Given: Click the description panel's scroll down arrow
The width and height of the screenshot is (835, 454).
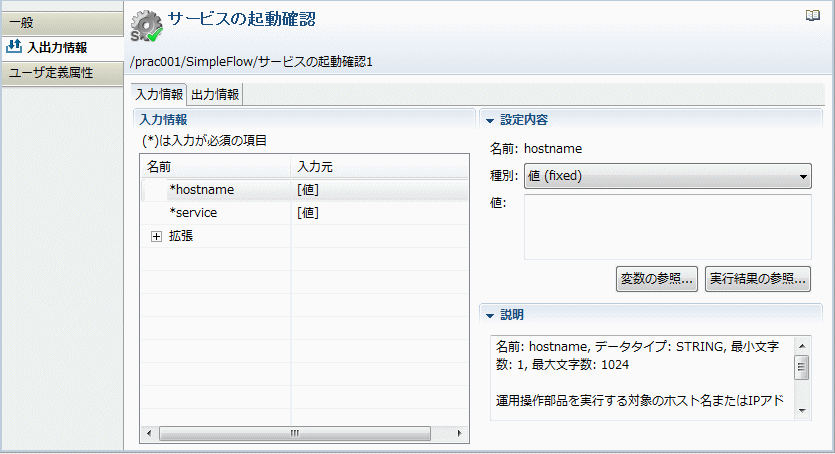Looking at the screenshot, I should (802, 411).
